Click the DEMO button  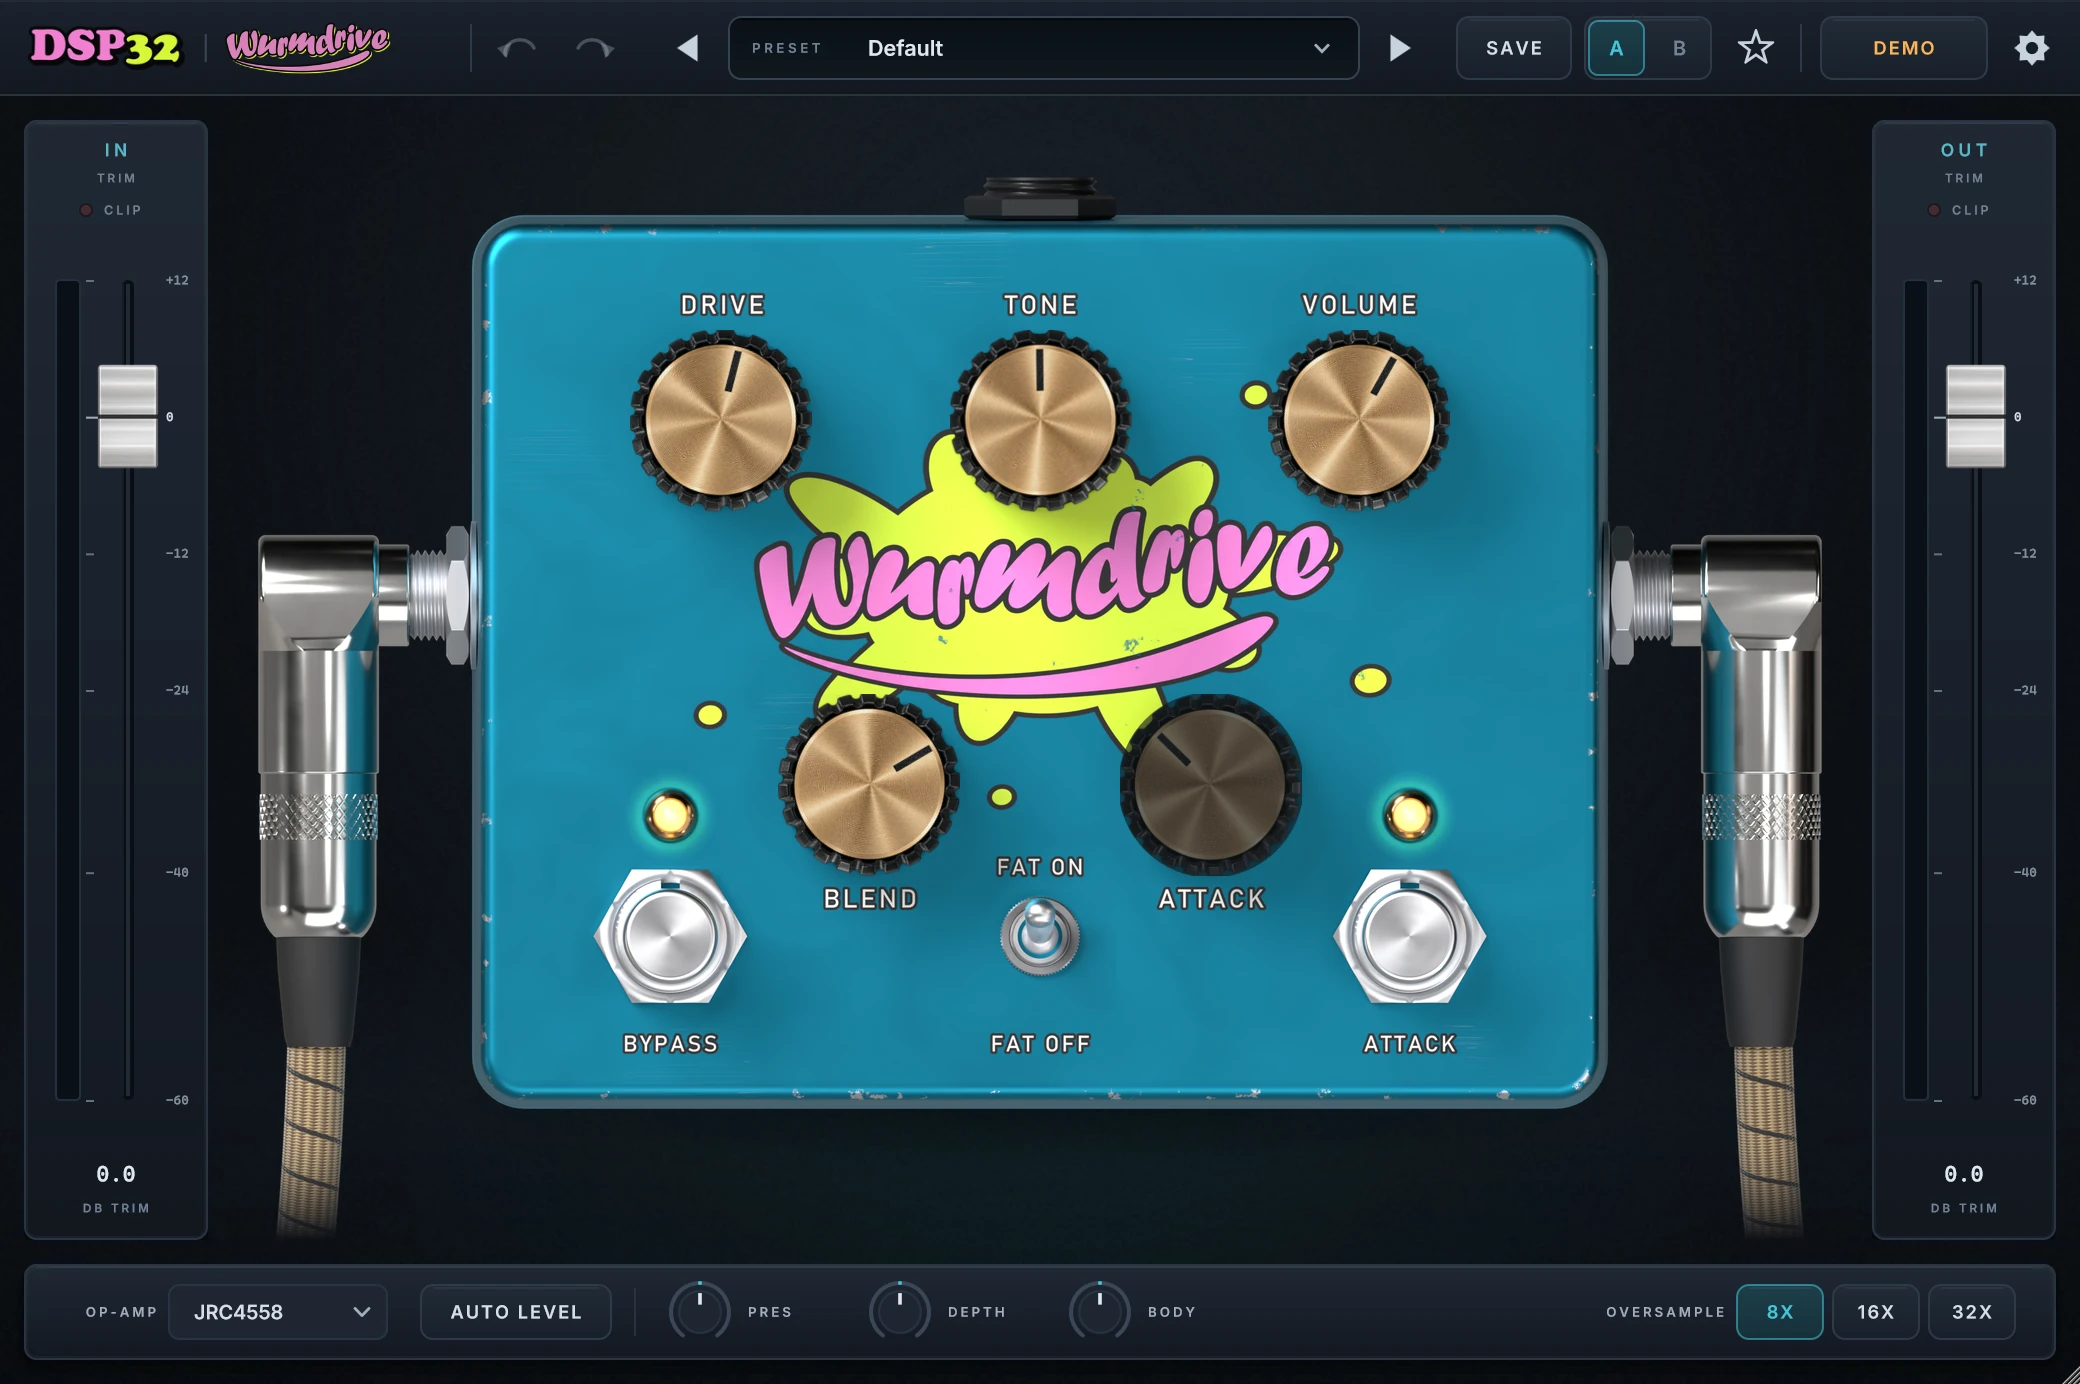(x=1904, y=48)
